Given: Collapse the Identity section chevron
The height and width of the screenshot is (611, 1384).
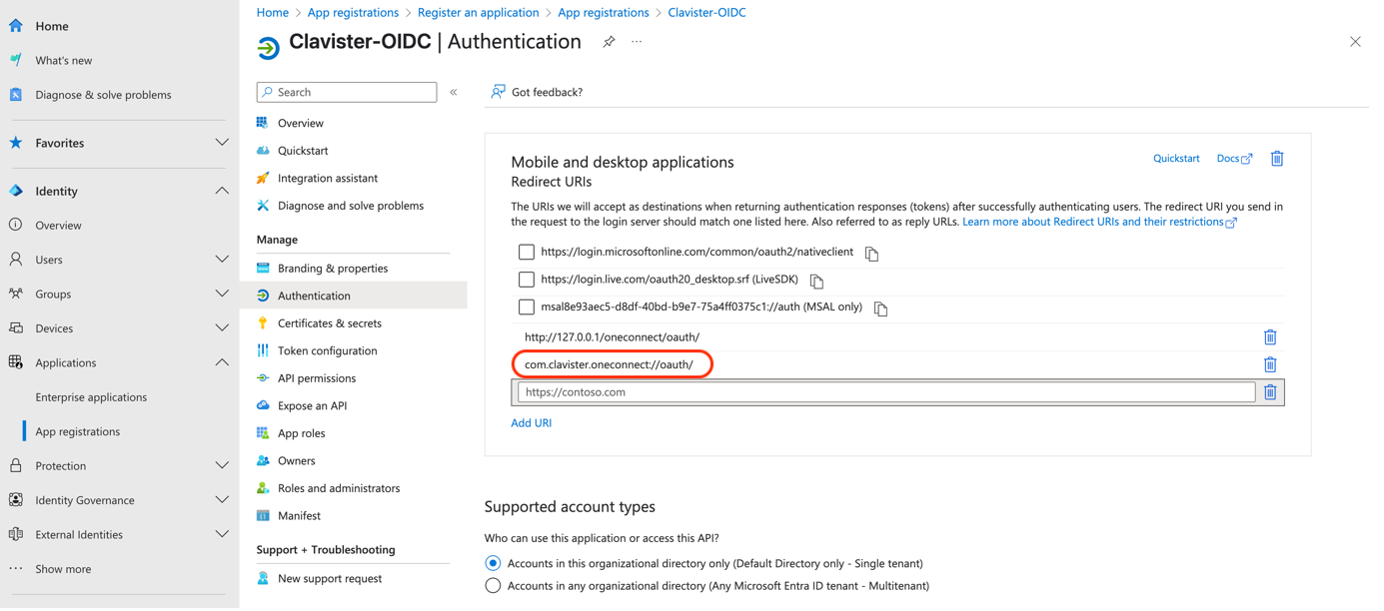Looking at the screenshot, I should (222, 191).
